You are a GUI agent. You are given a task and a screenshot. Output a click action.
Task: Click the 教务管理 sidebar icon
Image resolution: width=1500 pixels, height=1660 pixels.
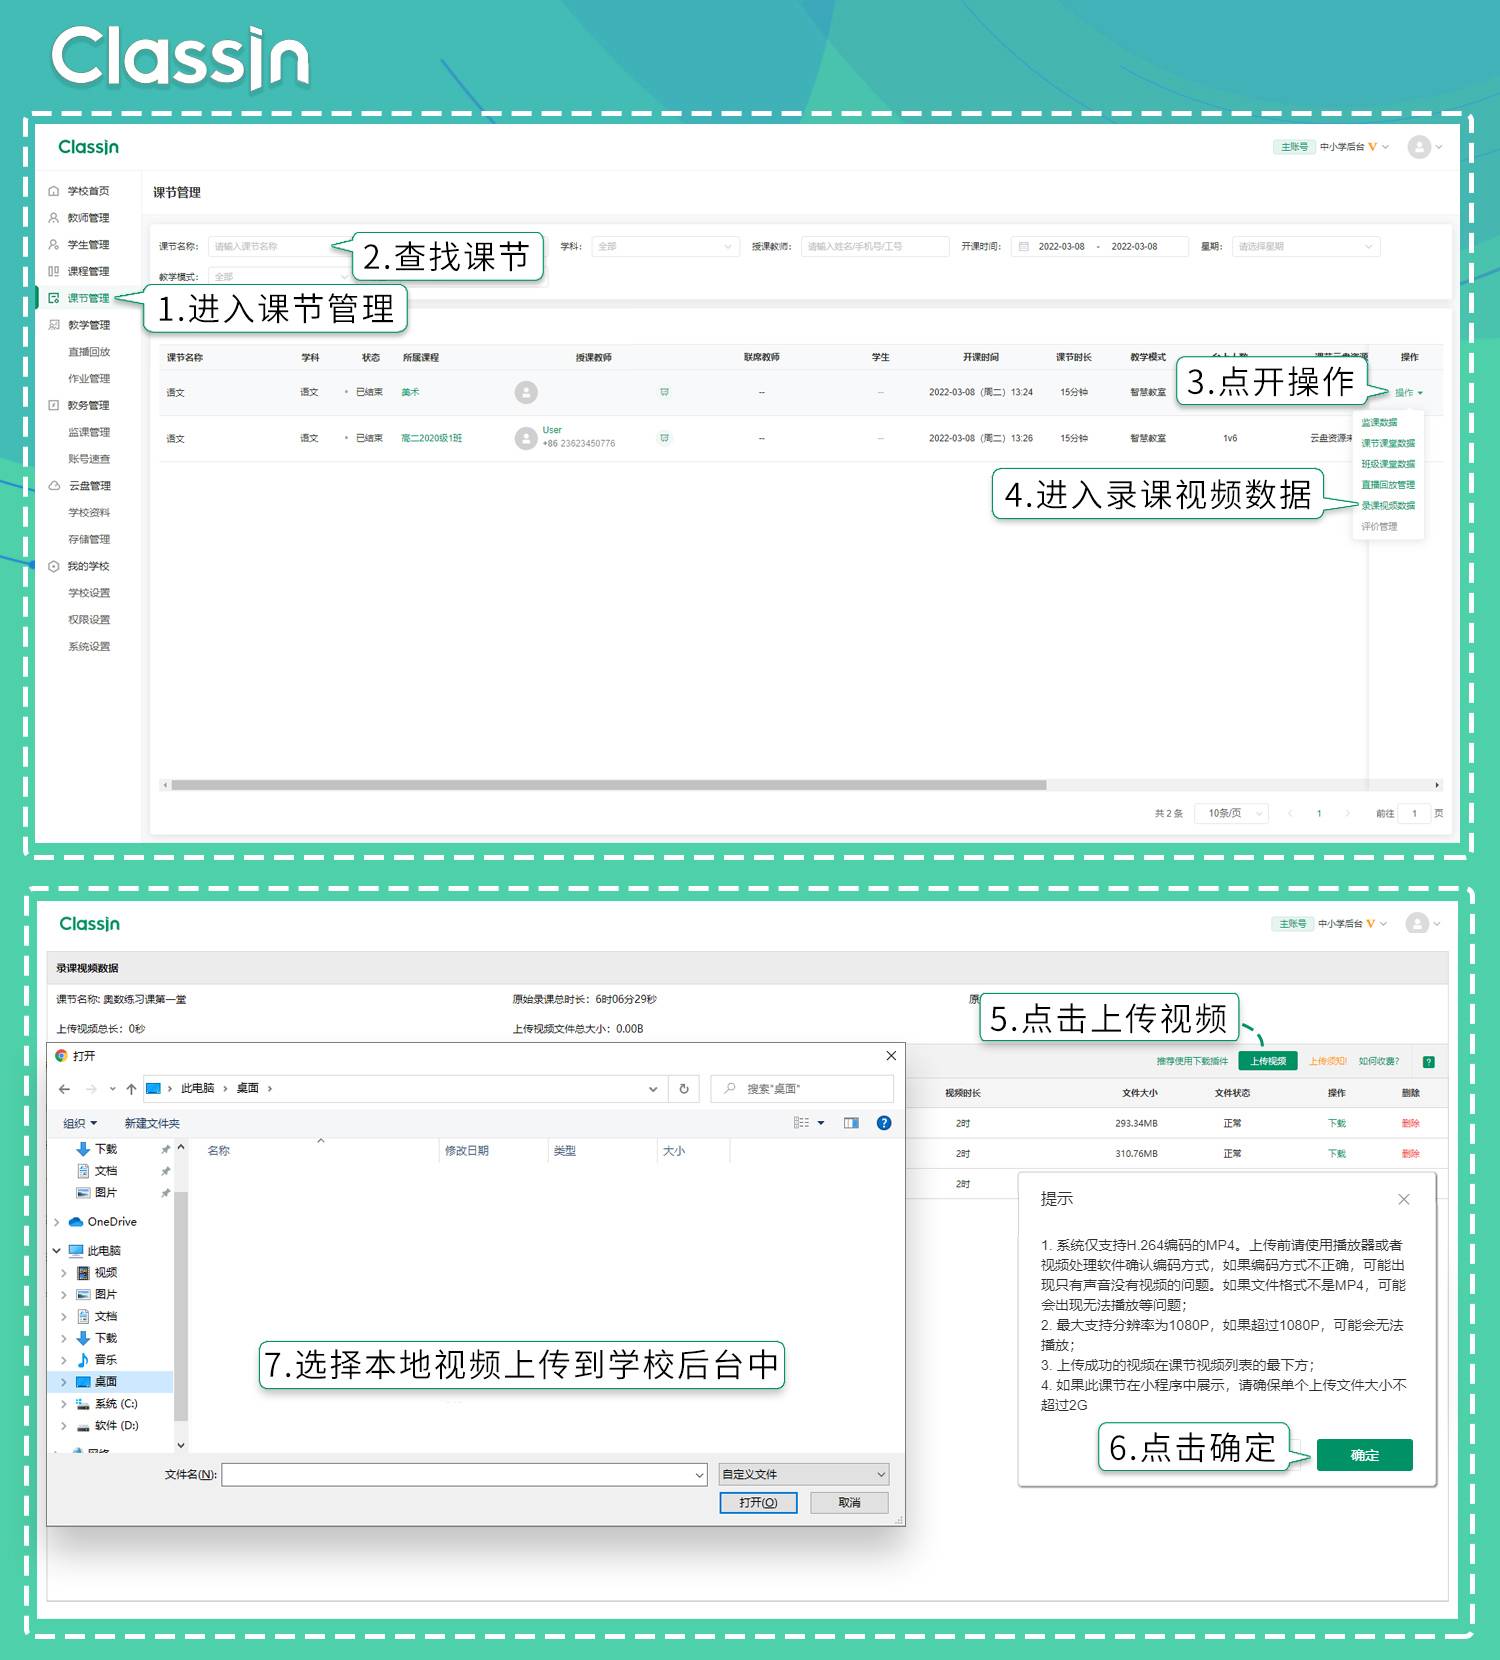[x=54, y=406]
